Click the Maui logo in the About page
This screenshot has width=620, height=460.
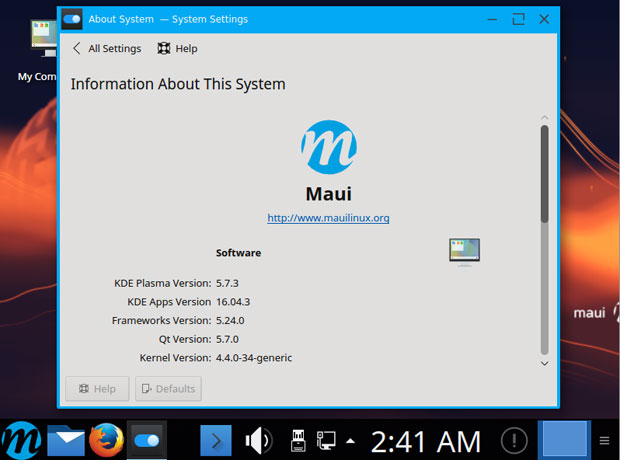coord(329,147)
